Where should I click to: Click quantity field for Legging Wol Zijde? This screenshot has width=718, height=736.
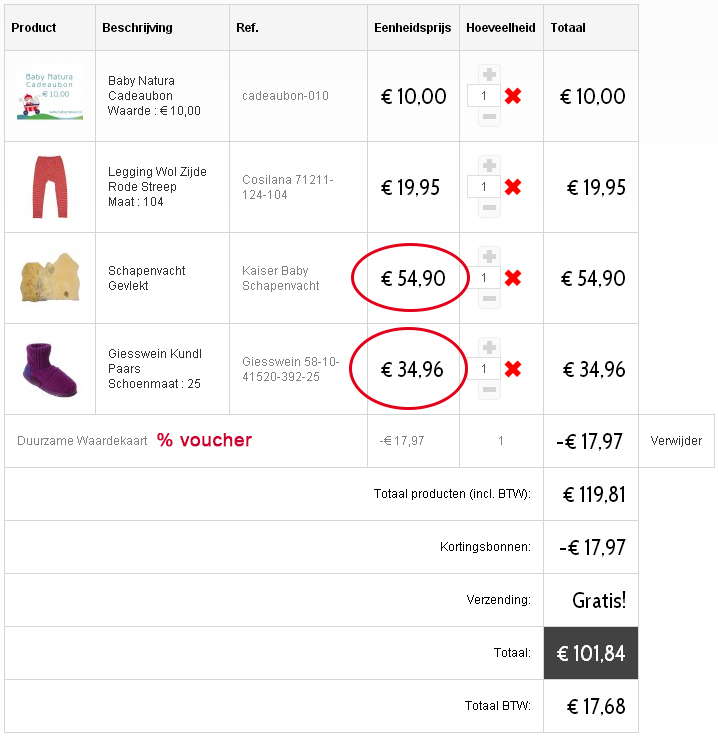coord(484,187)
